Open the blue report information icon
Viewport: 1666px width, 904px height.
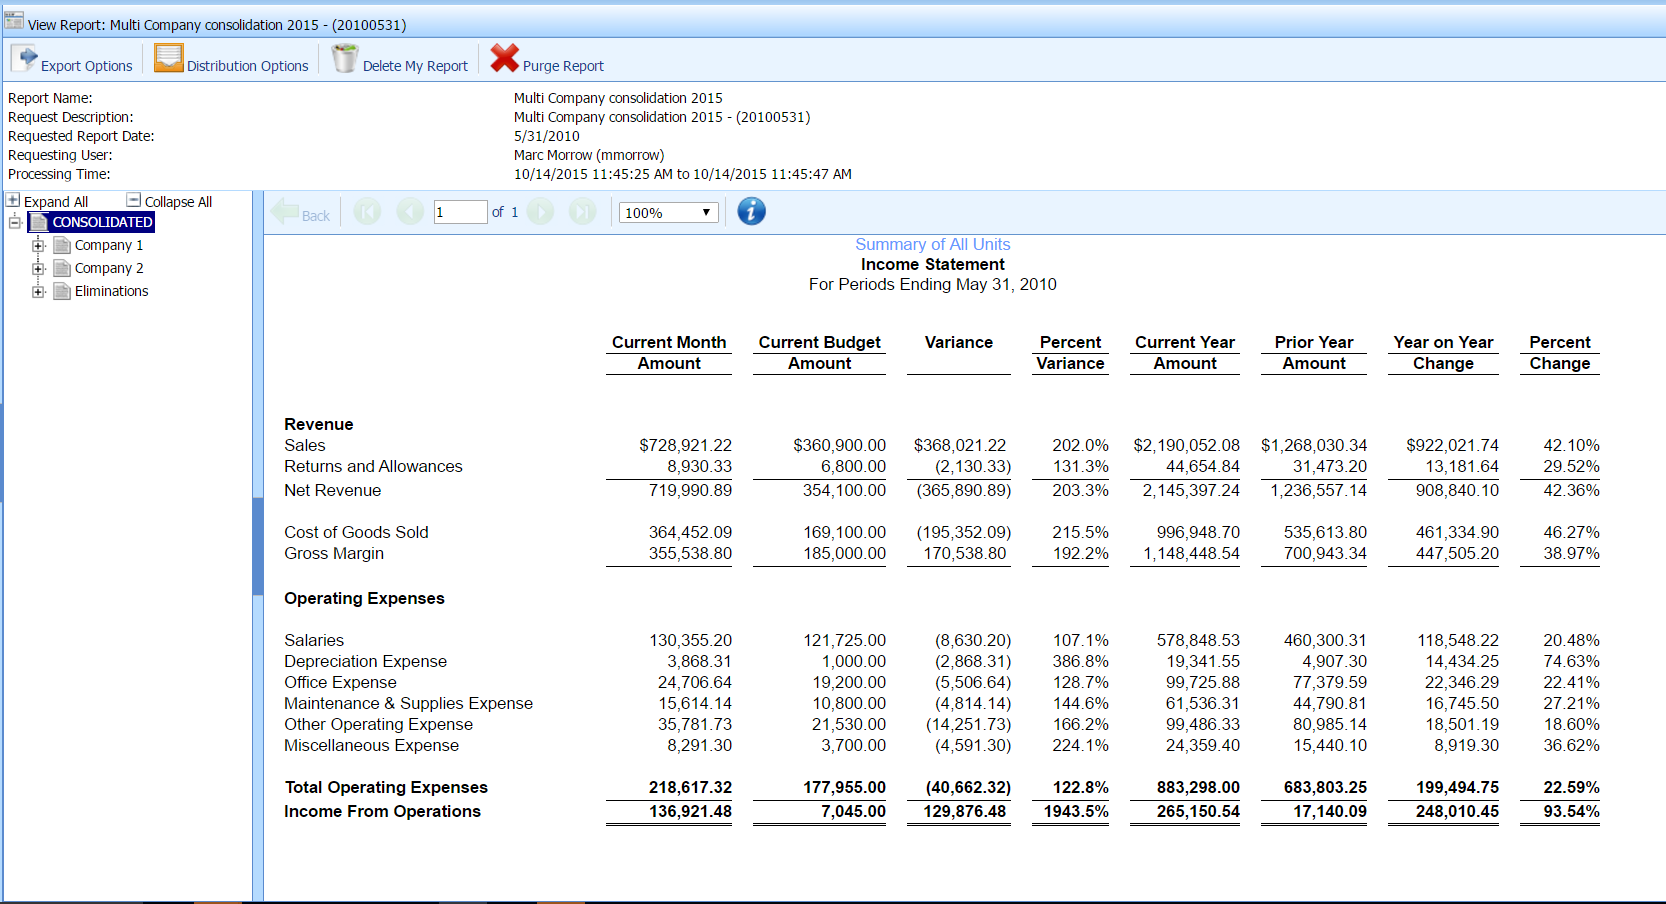point(751,212)
